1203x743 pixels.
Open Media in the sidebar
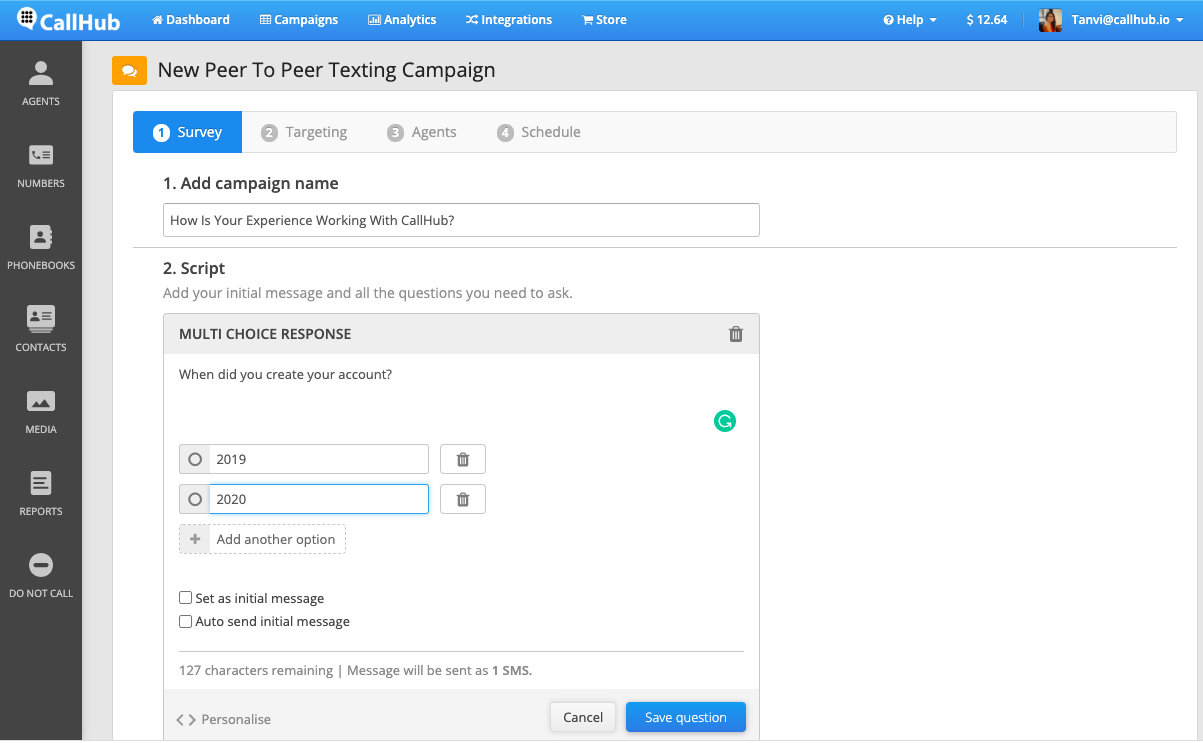pos(41,410)
